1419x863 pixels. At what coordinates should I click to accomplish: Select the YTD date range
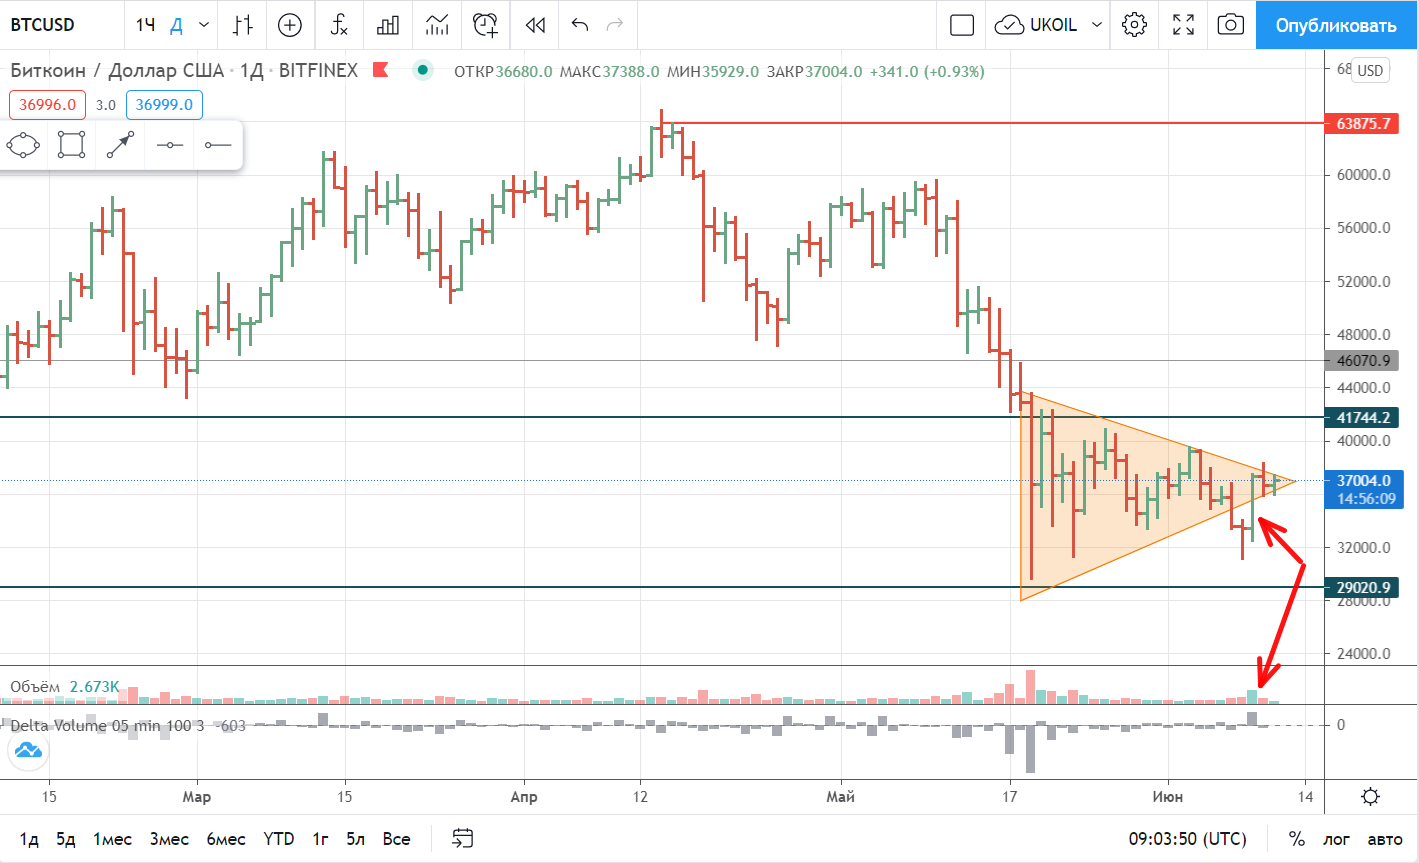[279, 839]
